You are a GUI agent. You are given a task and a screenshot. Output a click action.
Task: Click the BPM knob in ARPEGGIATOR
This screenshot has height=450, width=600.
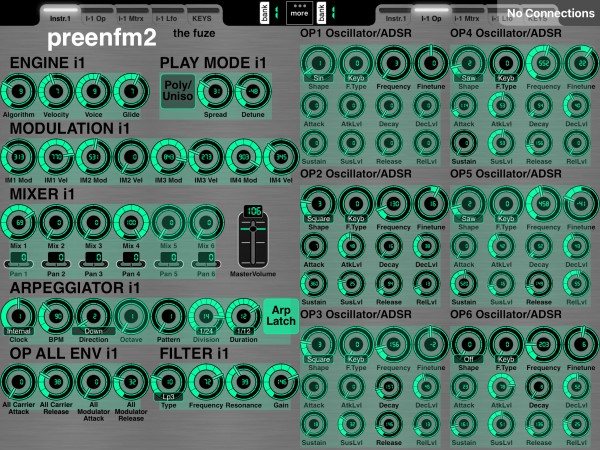(x=56, y=316)
